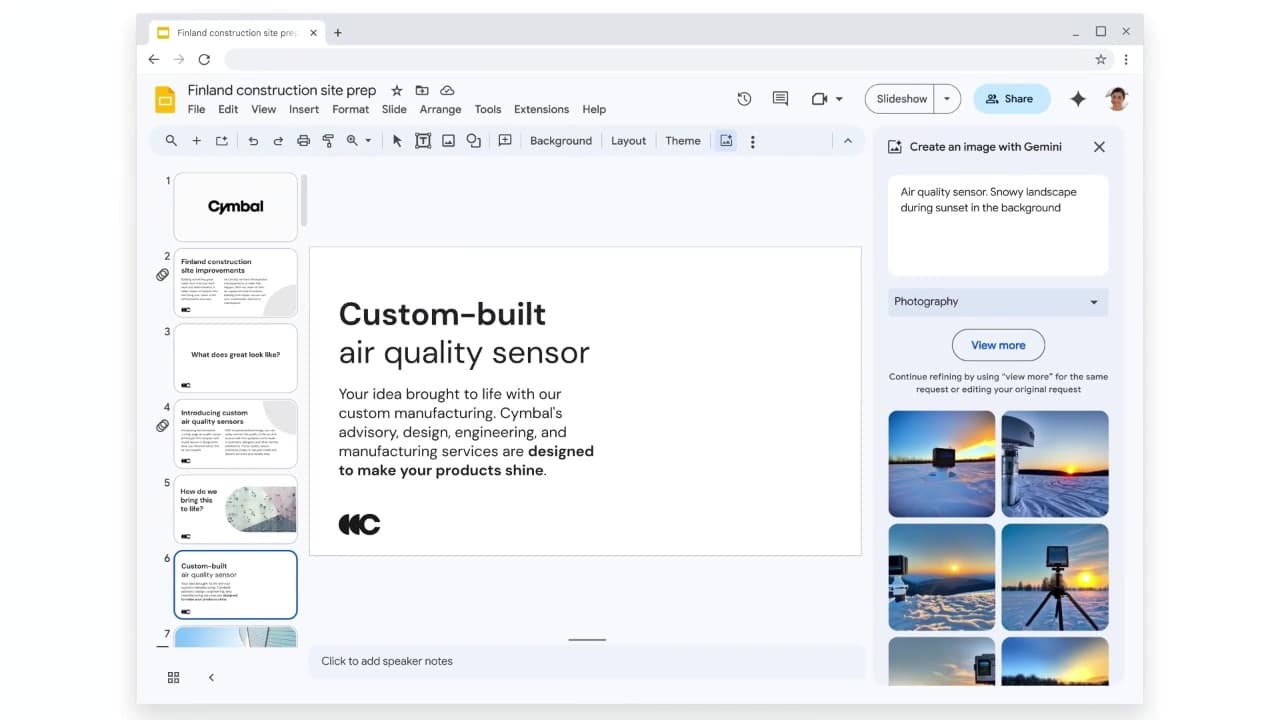Screen dimensions: 1280x720
Task: Add a comment from the toolbar
Action: [x=505, y=141]
